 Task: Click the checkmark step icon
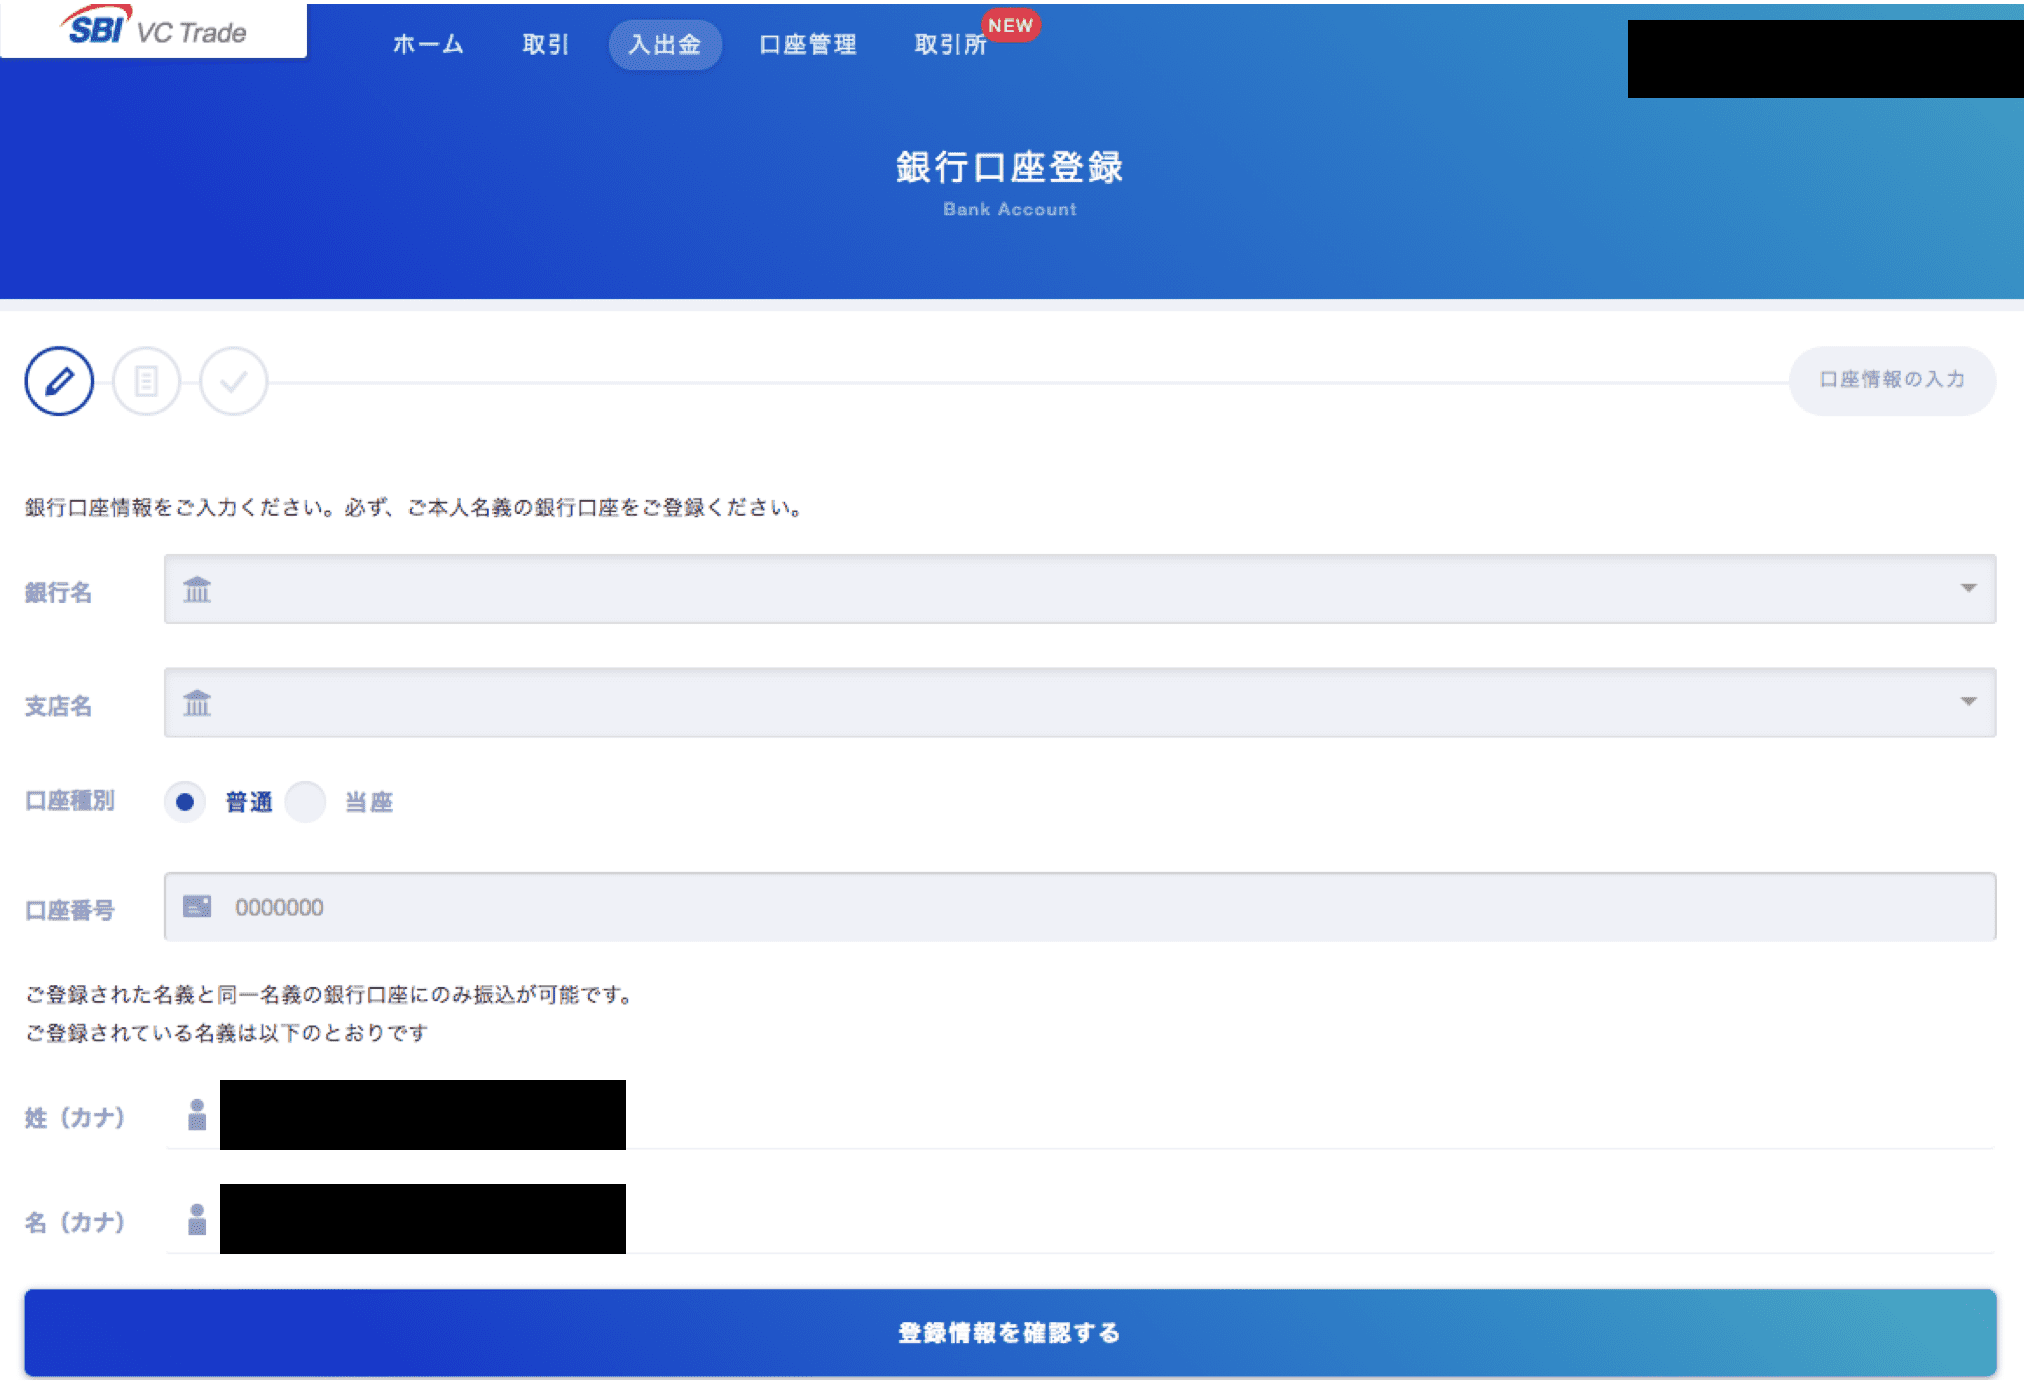point(233,381)
